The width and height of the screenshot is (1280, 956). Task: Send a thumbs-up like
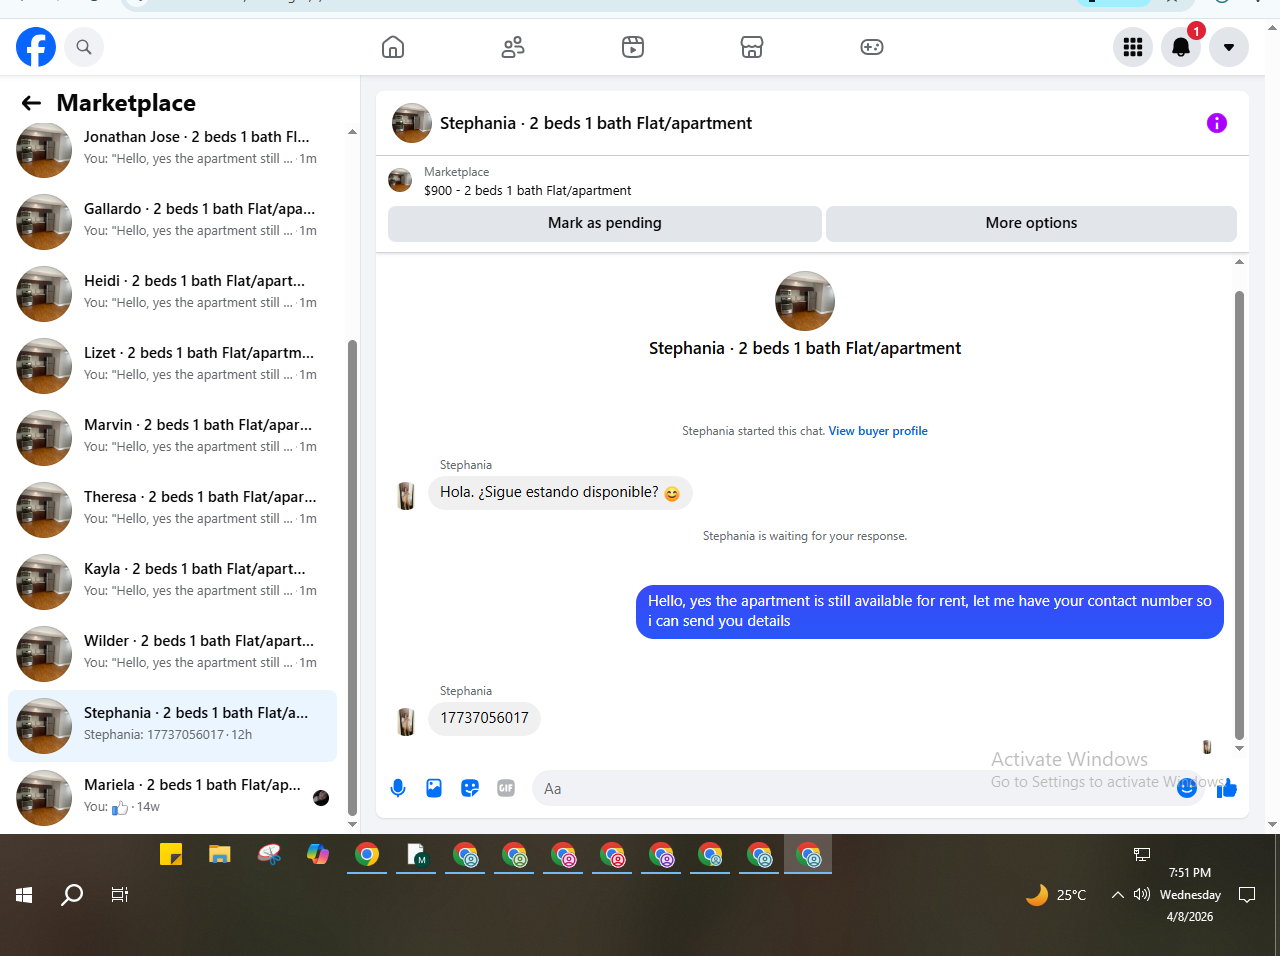coord(1227,788)
